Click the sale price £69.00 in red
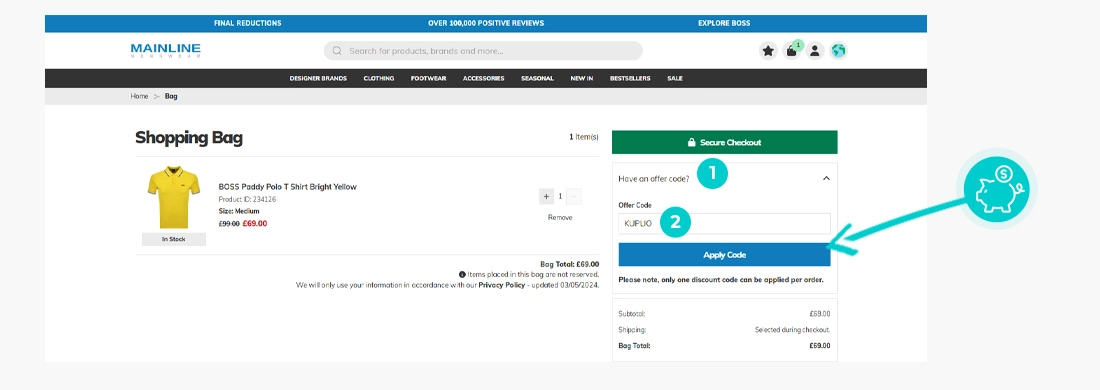The height and width of the screenshot is (390, 1100). click(x=255, y=224)
